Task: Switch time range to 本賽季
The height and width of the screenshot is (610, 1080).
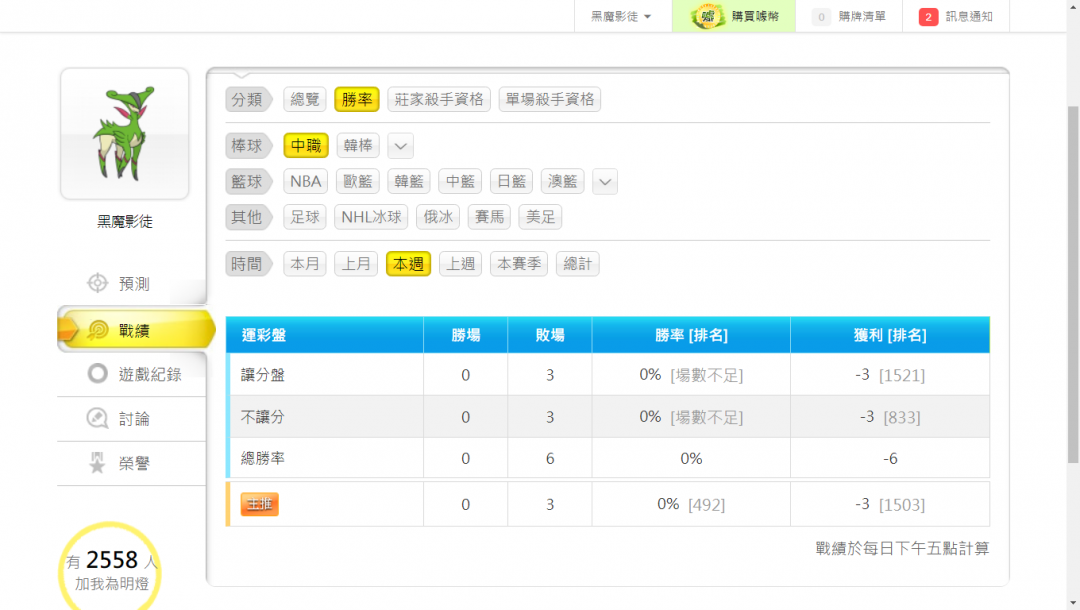Action: tap(519, 264)
